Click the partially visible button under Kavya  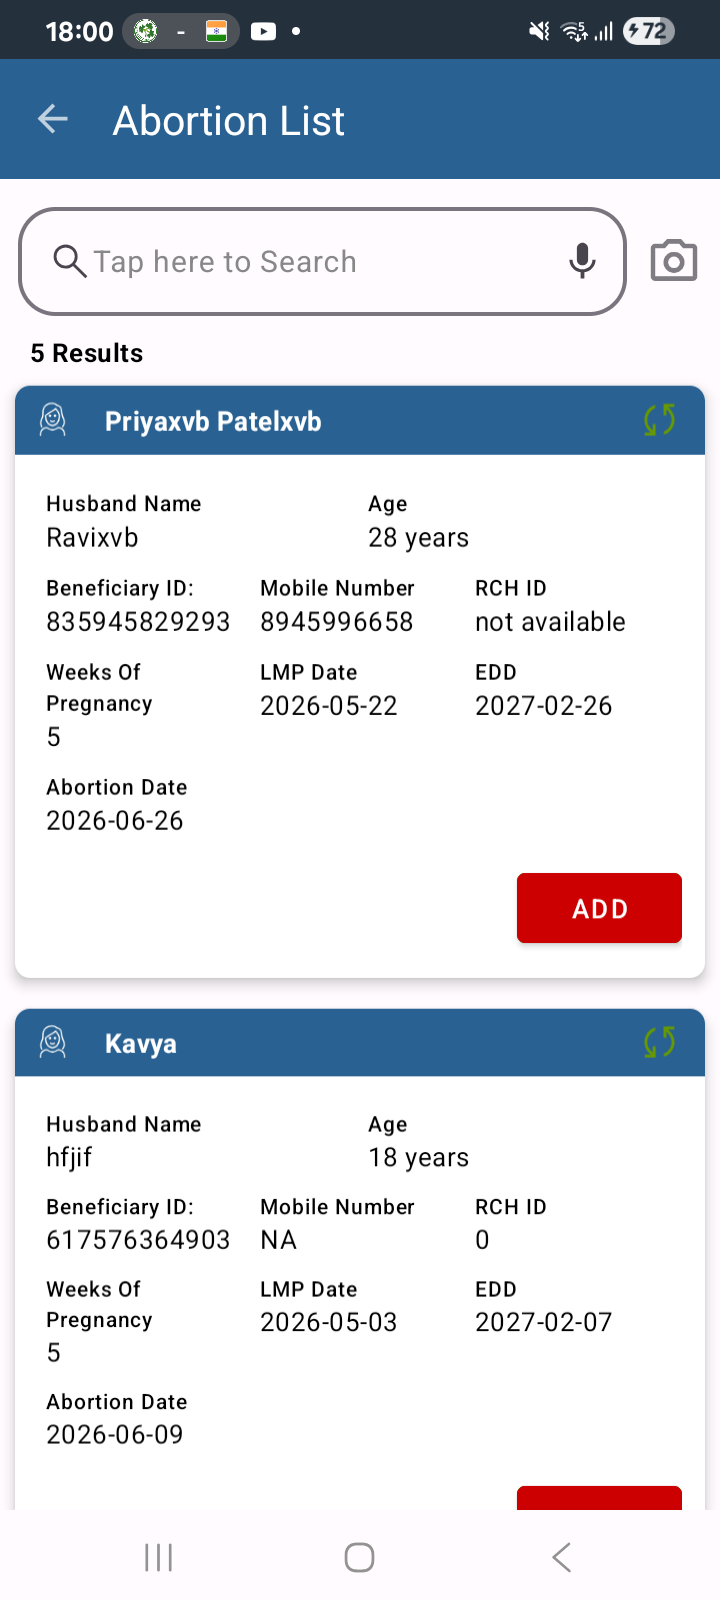point(599,1498)
